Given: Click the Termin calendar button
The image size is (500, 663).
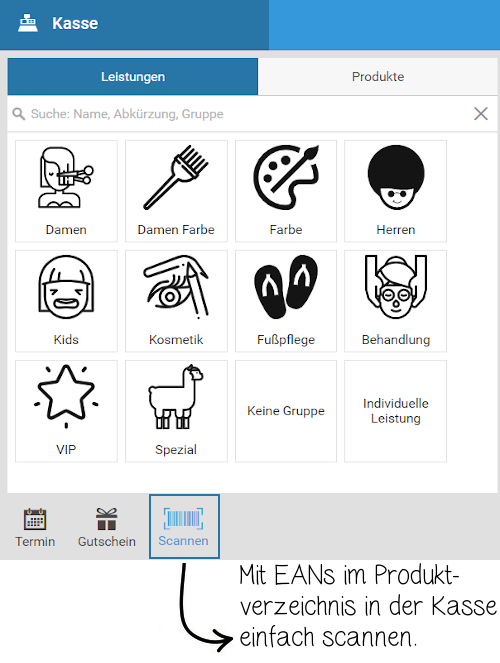Looking at the screenshot, I should click(x=35, y=527).
